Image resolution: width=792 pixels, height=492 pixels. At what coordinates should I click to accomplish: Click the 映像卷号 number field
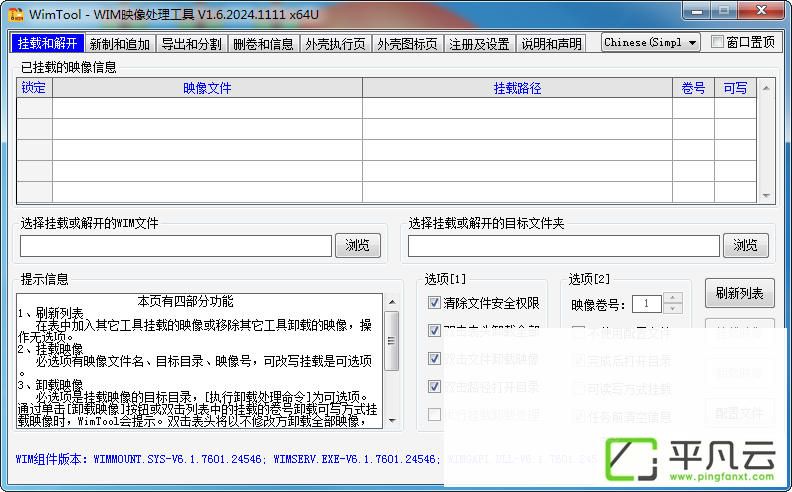point(647,304)
